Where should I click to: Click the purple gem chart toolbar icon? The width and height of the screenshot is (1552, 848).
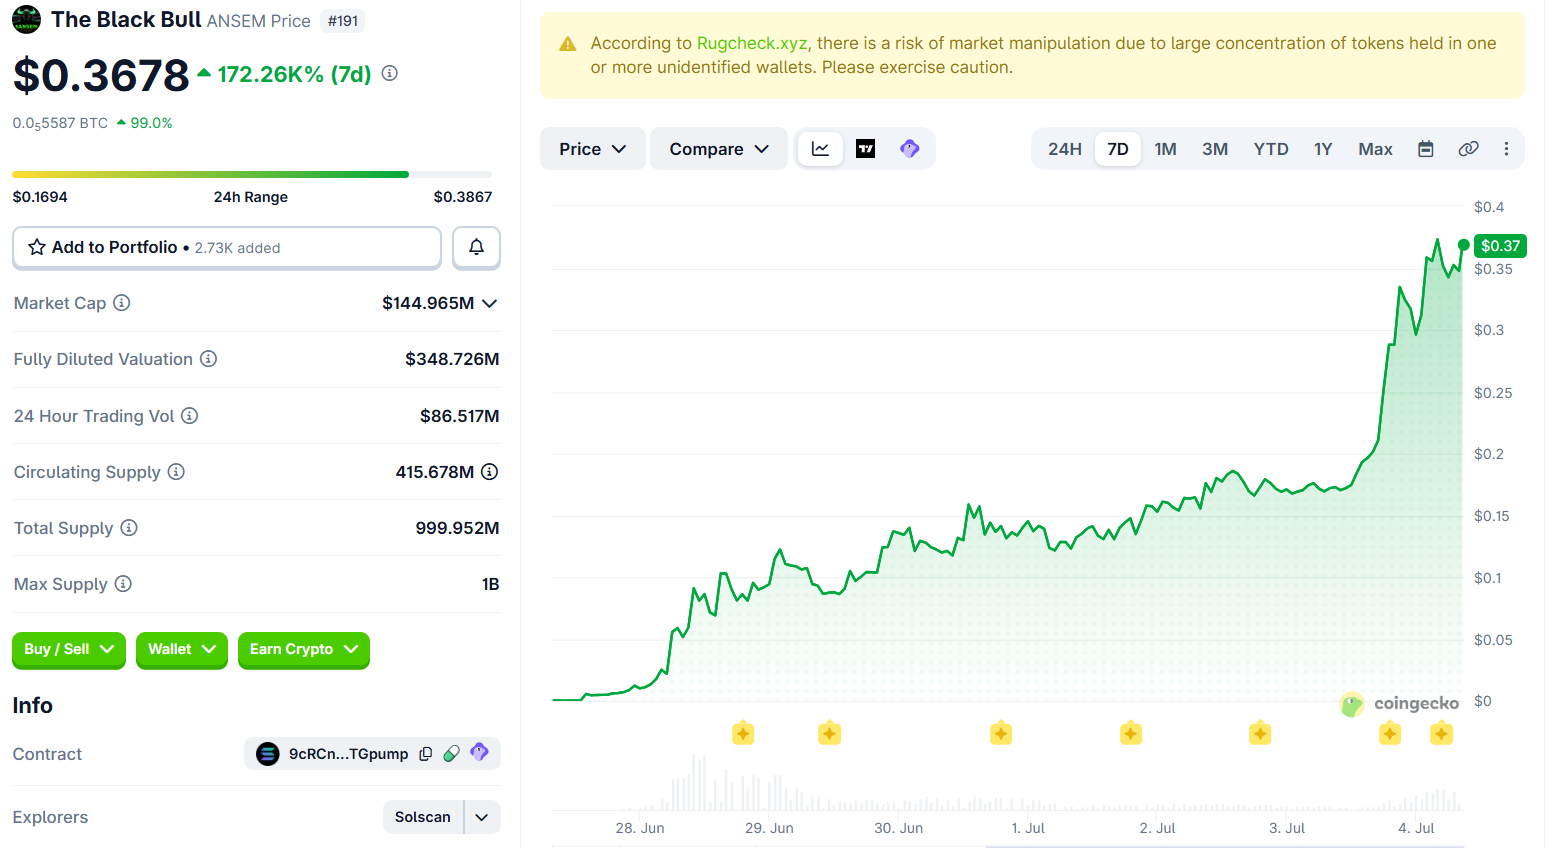coord(909,149)
